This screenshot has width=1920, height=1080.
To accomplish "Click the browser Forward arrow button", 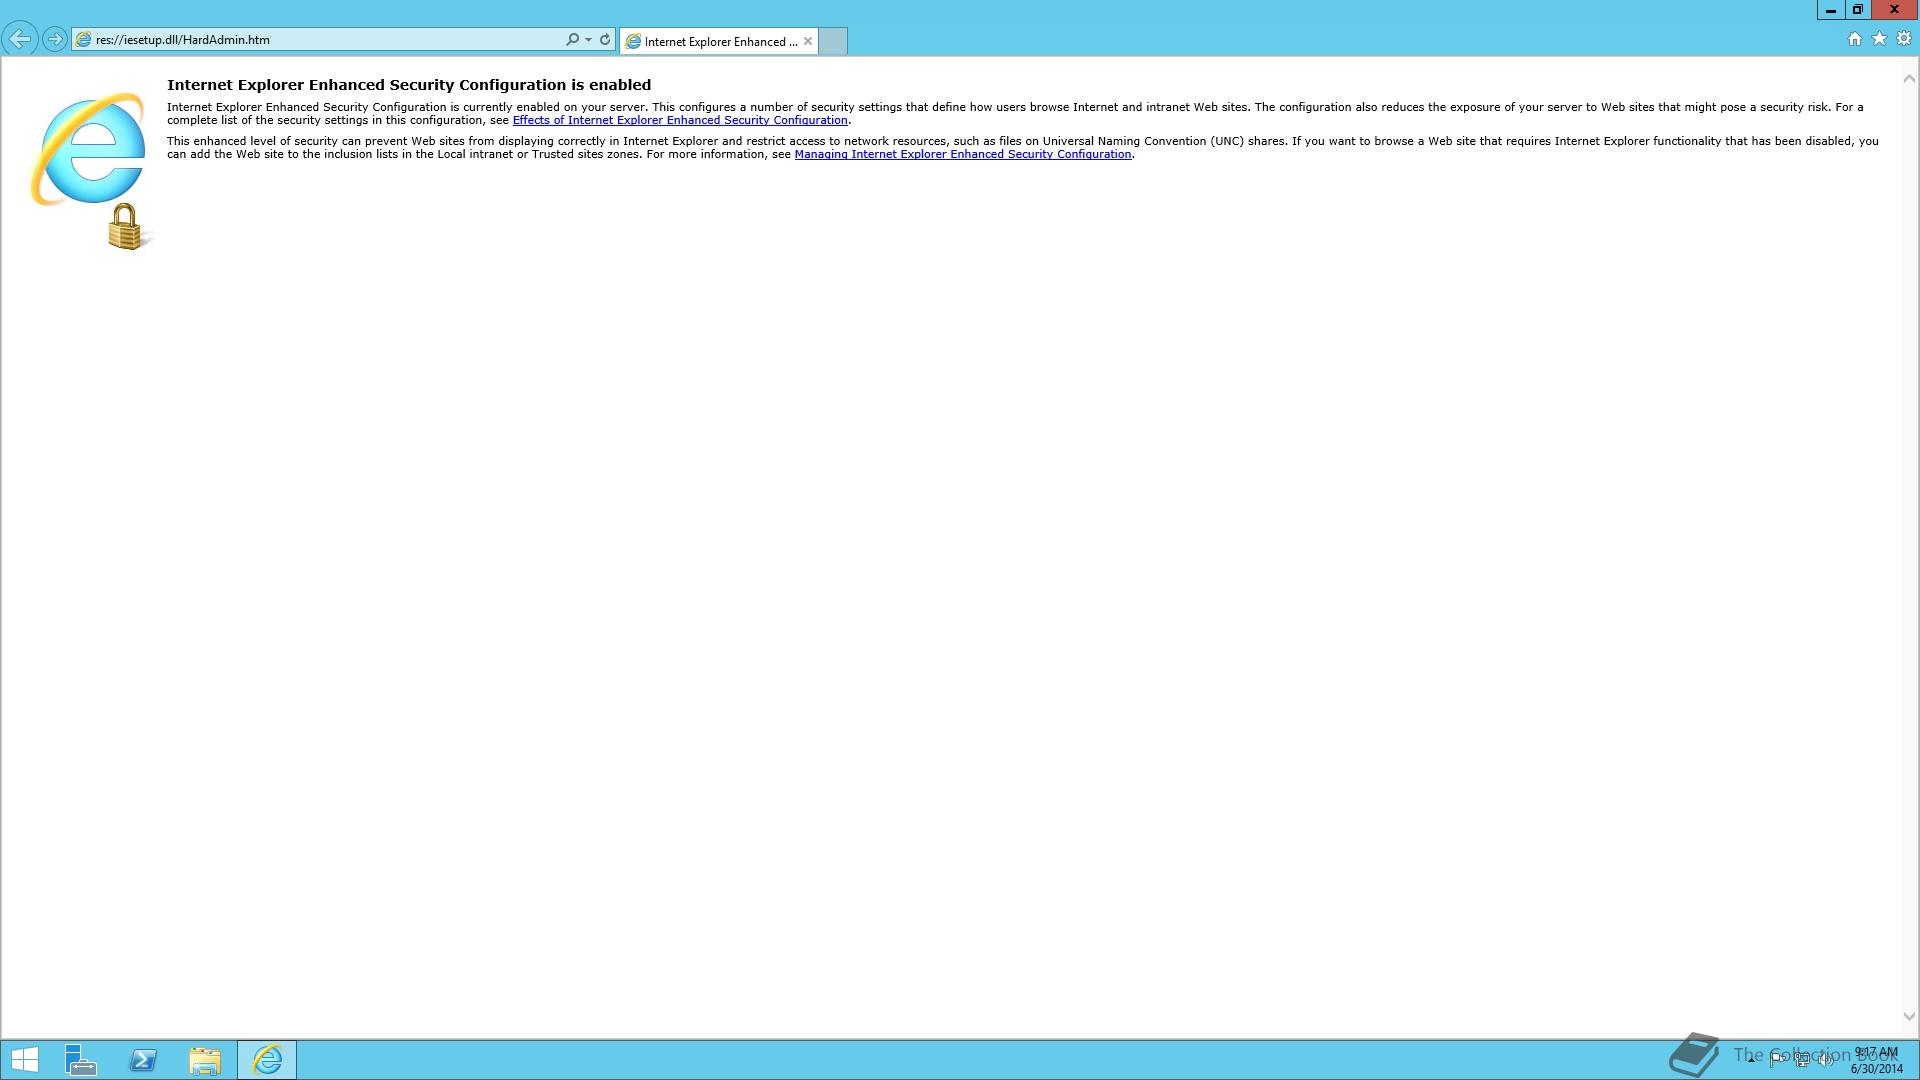I will click(55, 40).
